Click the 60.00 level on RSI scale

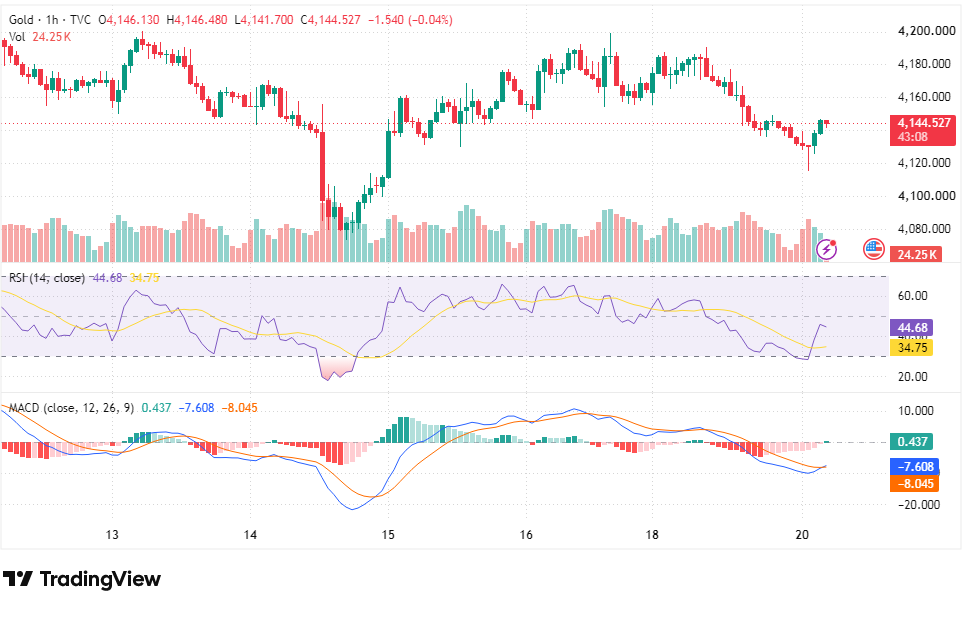coord(912,296)
